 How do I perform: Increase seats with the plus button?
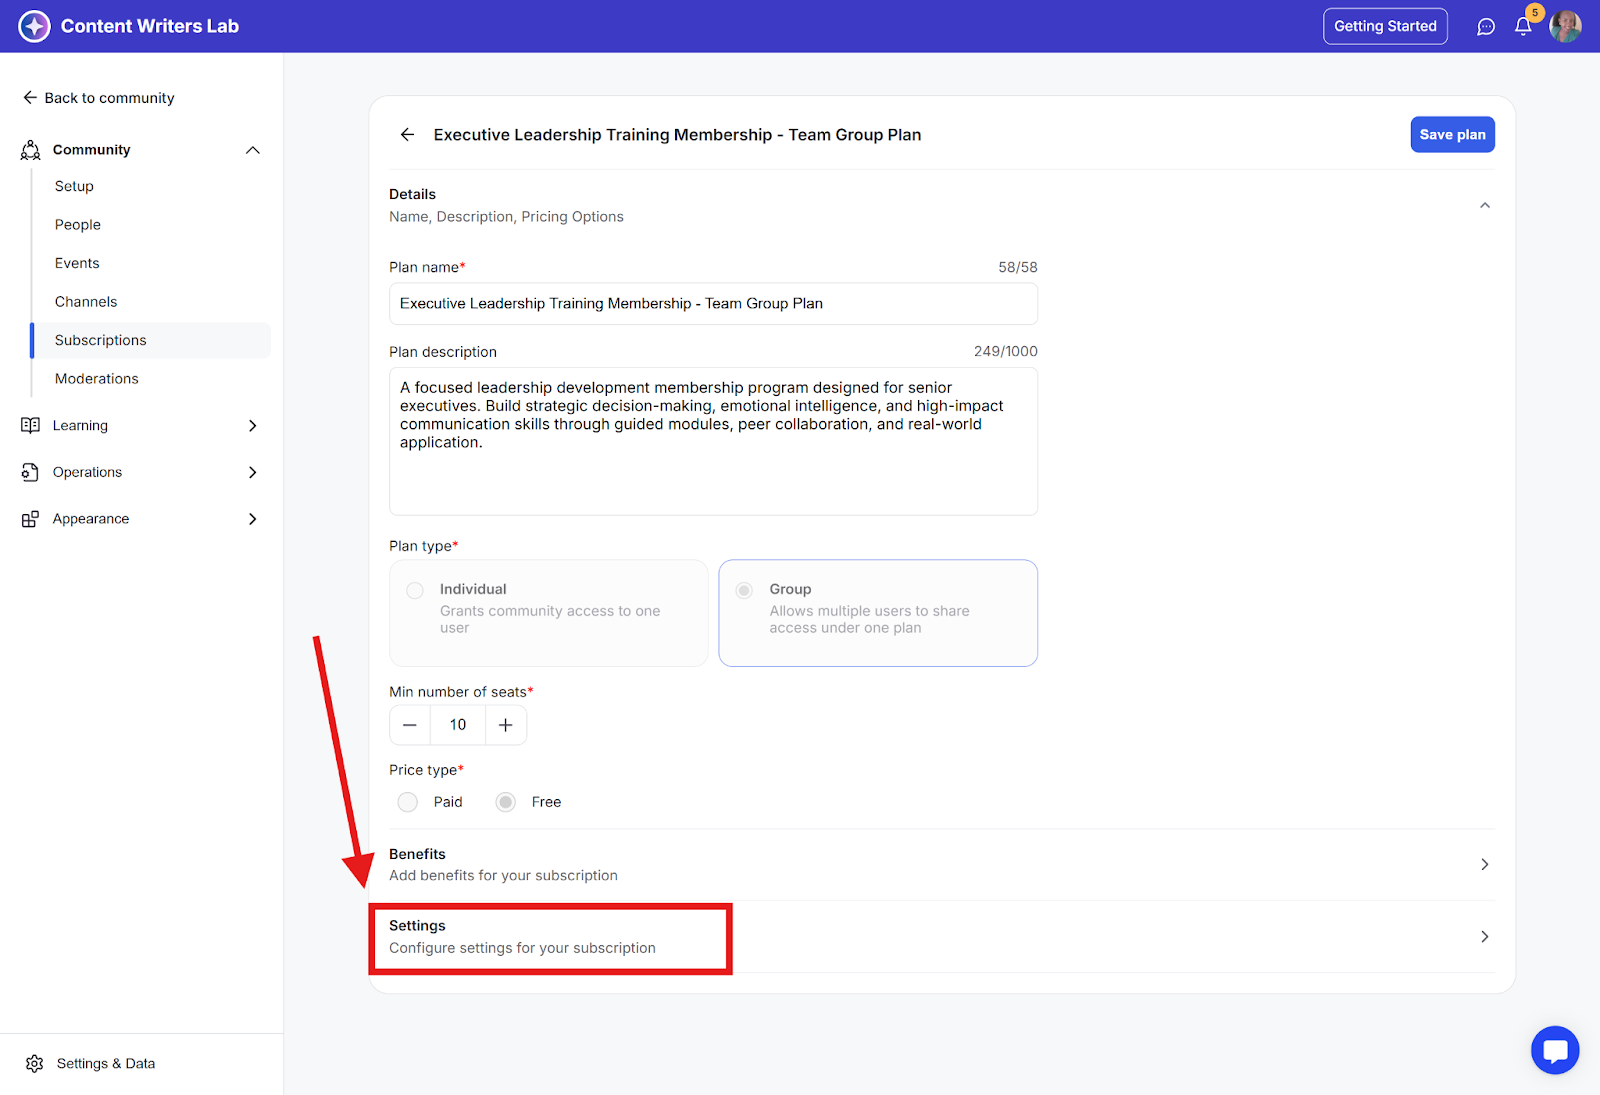506,725
